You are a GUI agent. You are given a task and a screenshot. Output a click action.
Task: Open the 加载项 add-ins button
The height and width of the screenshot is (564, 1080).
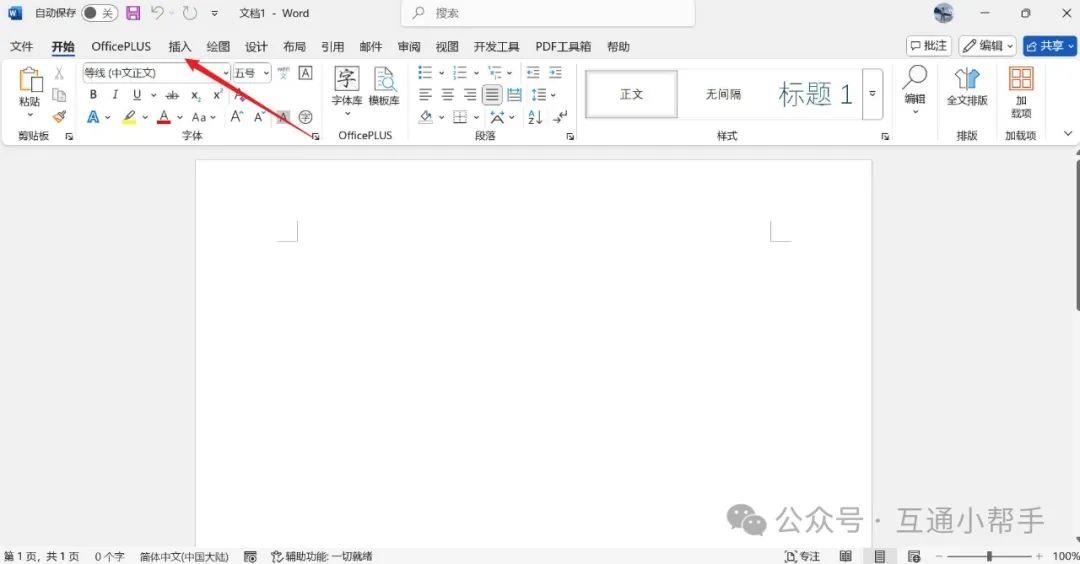pos(1021,92)
